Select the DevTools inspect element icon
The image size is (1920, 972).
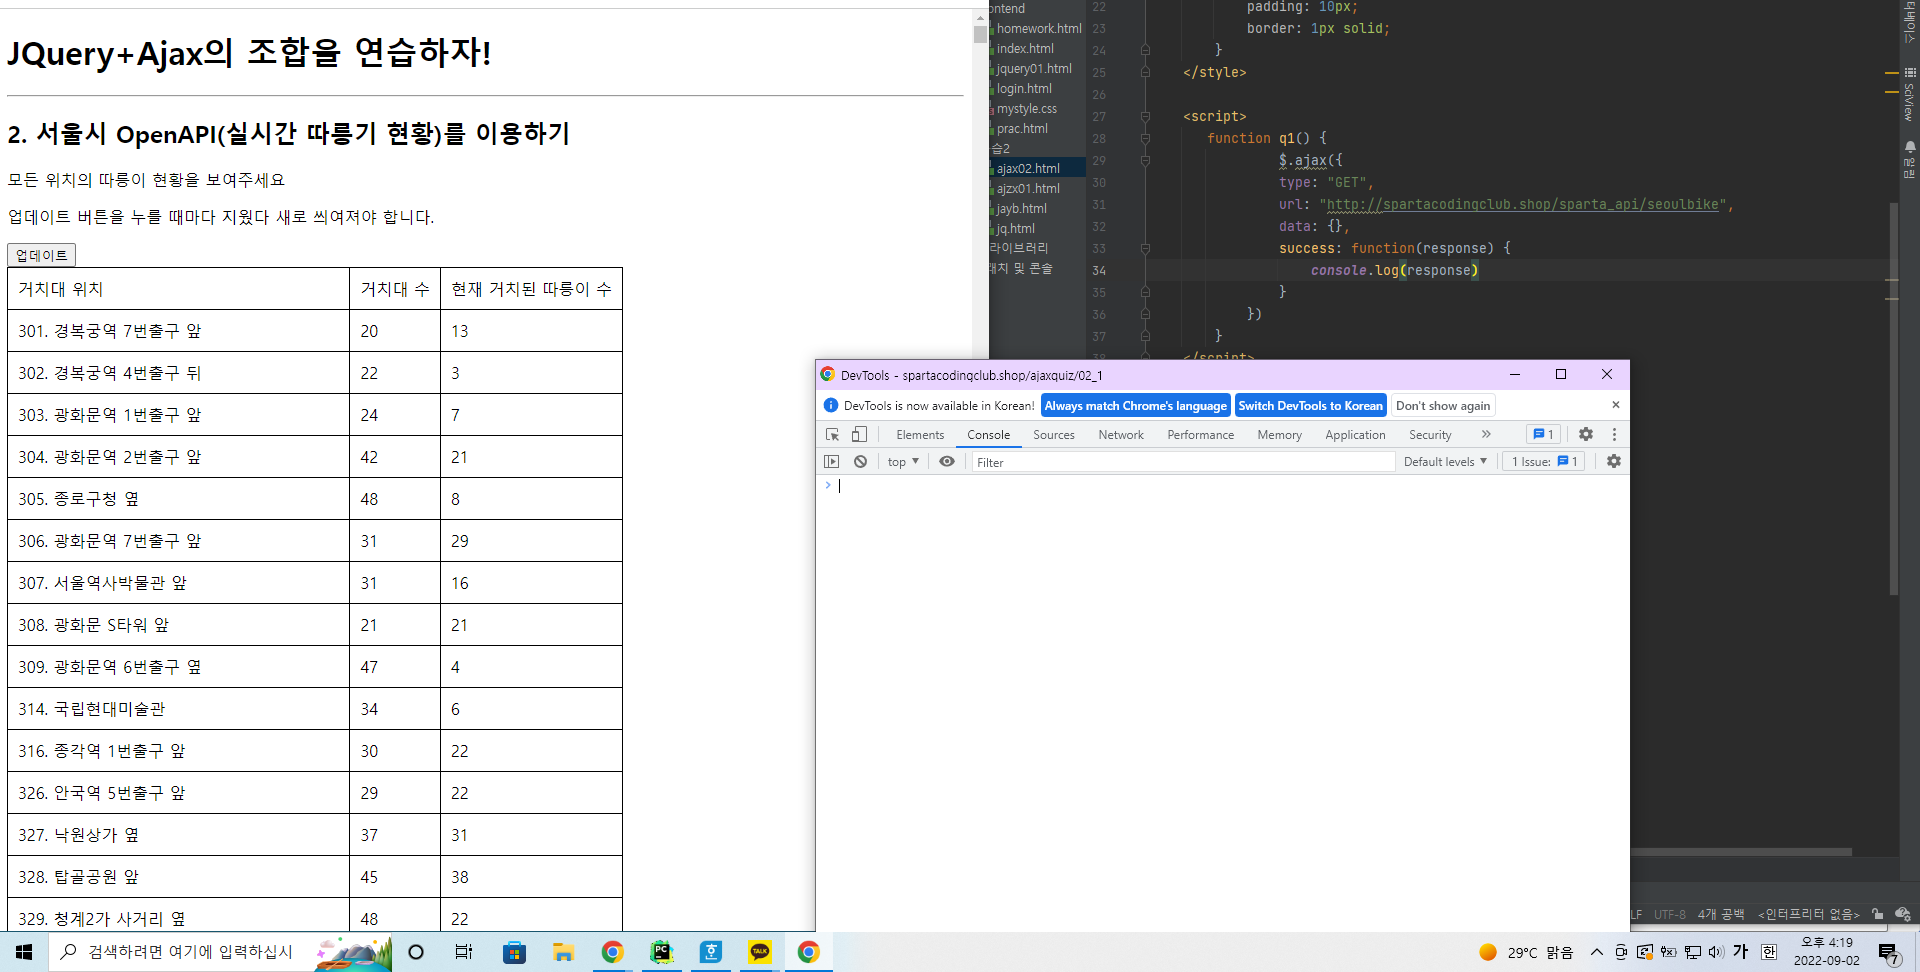(832, 434)
